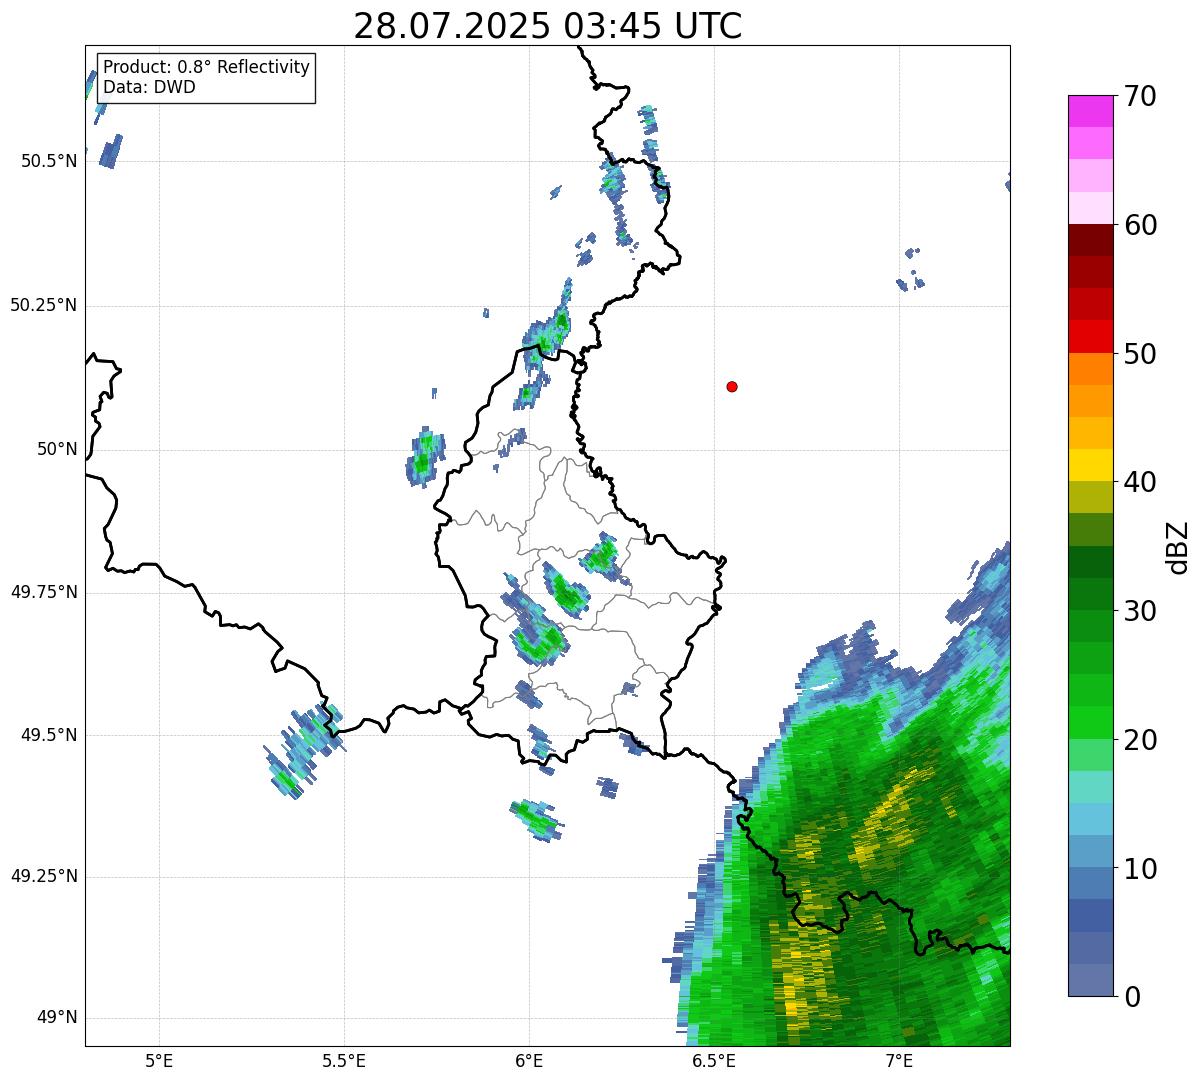Screen dimensions: 1202x1081
Task: Click the colorbar value 30
Action: [x=1140, y=611]
